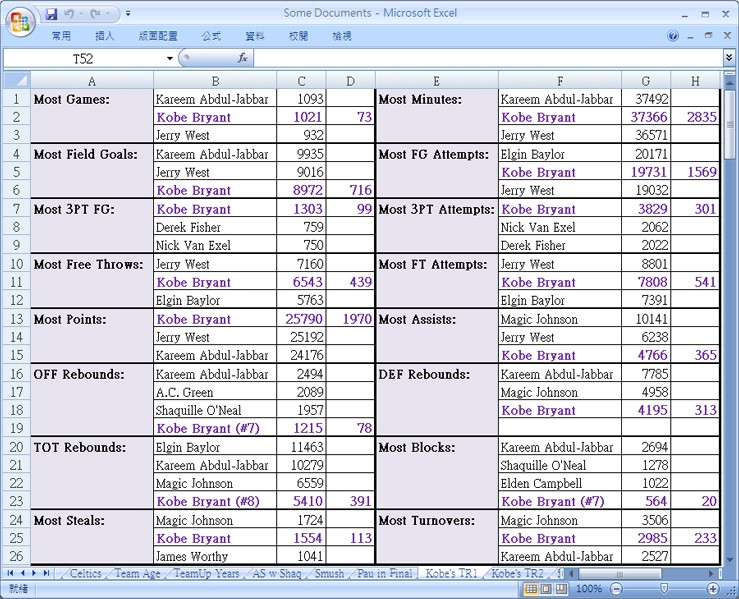Go to last sheet tab navigation arrow
739x599 pixels.
tap(46, 574)
